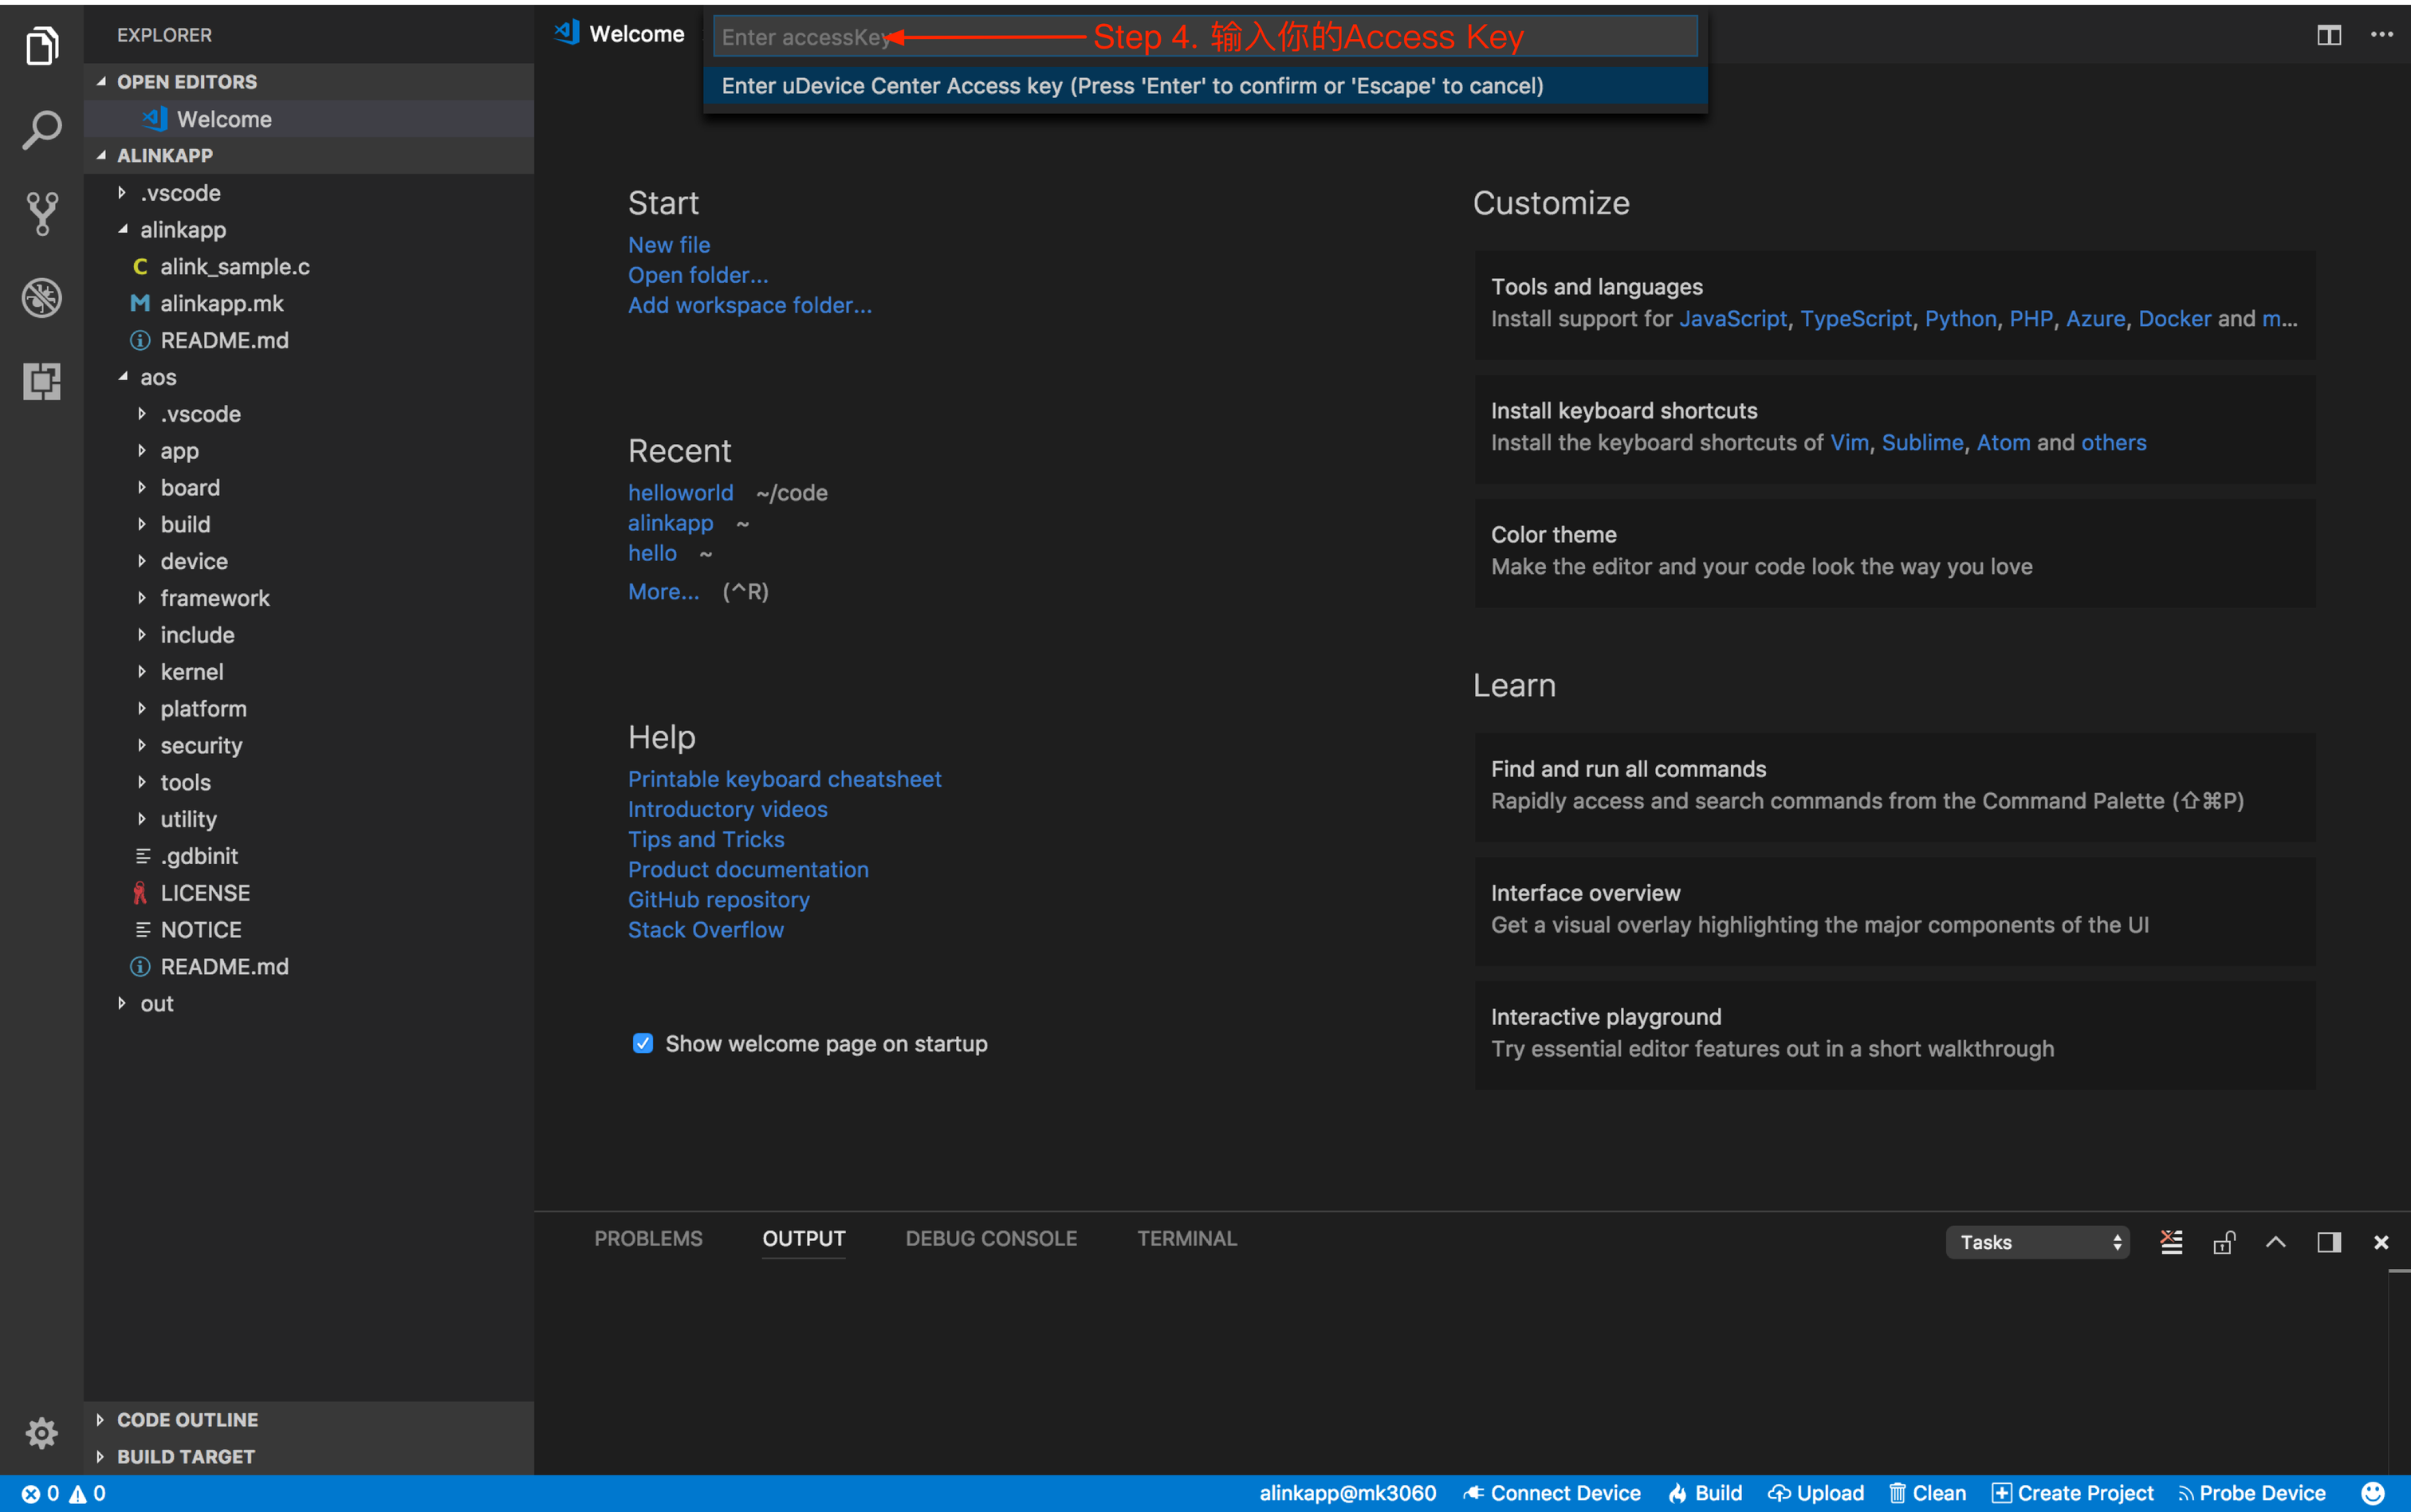Click the Manage gear icon
The image size is (2411, 1512).
click(x=41, y=1432)
